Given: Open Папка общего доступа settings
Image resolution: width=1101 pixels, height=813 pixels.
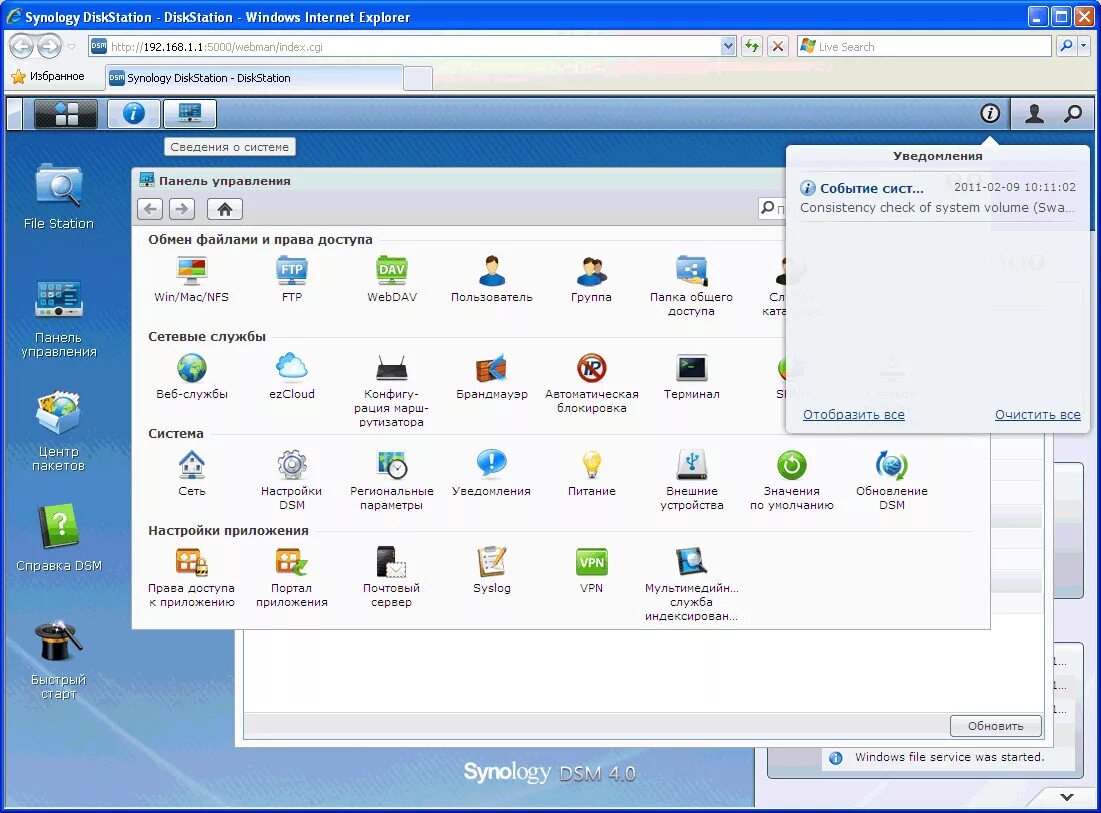Looking at the screenshot, I should pos(691,285).
